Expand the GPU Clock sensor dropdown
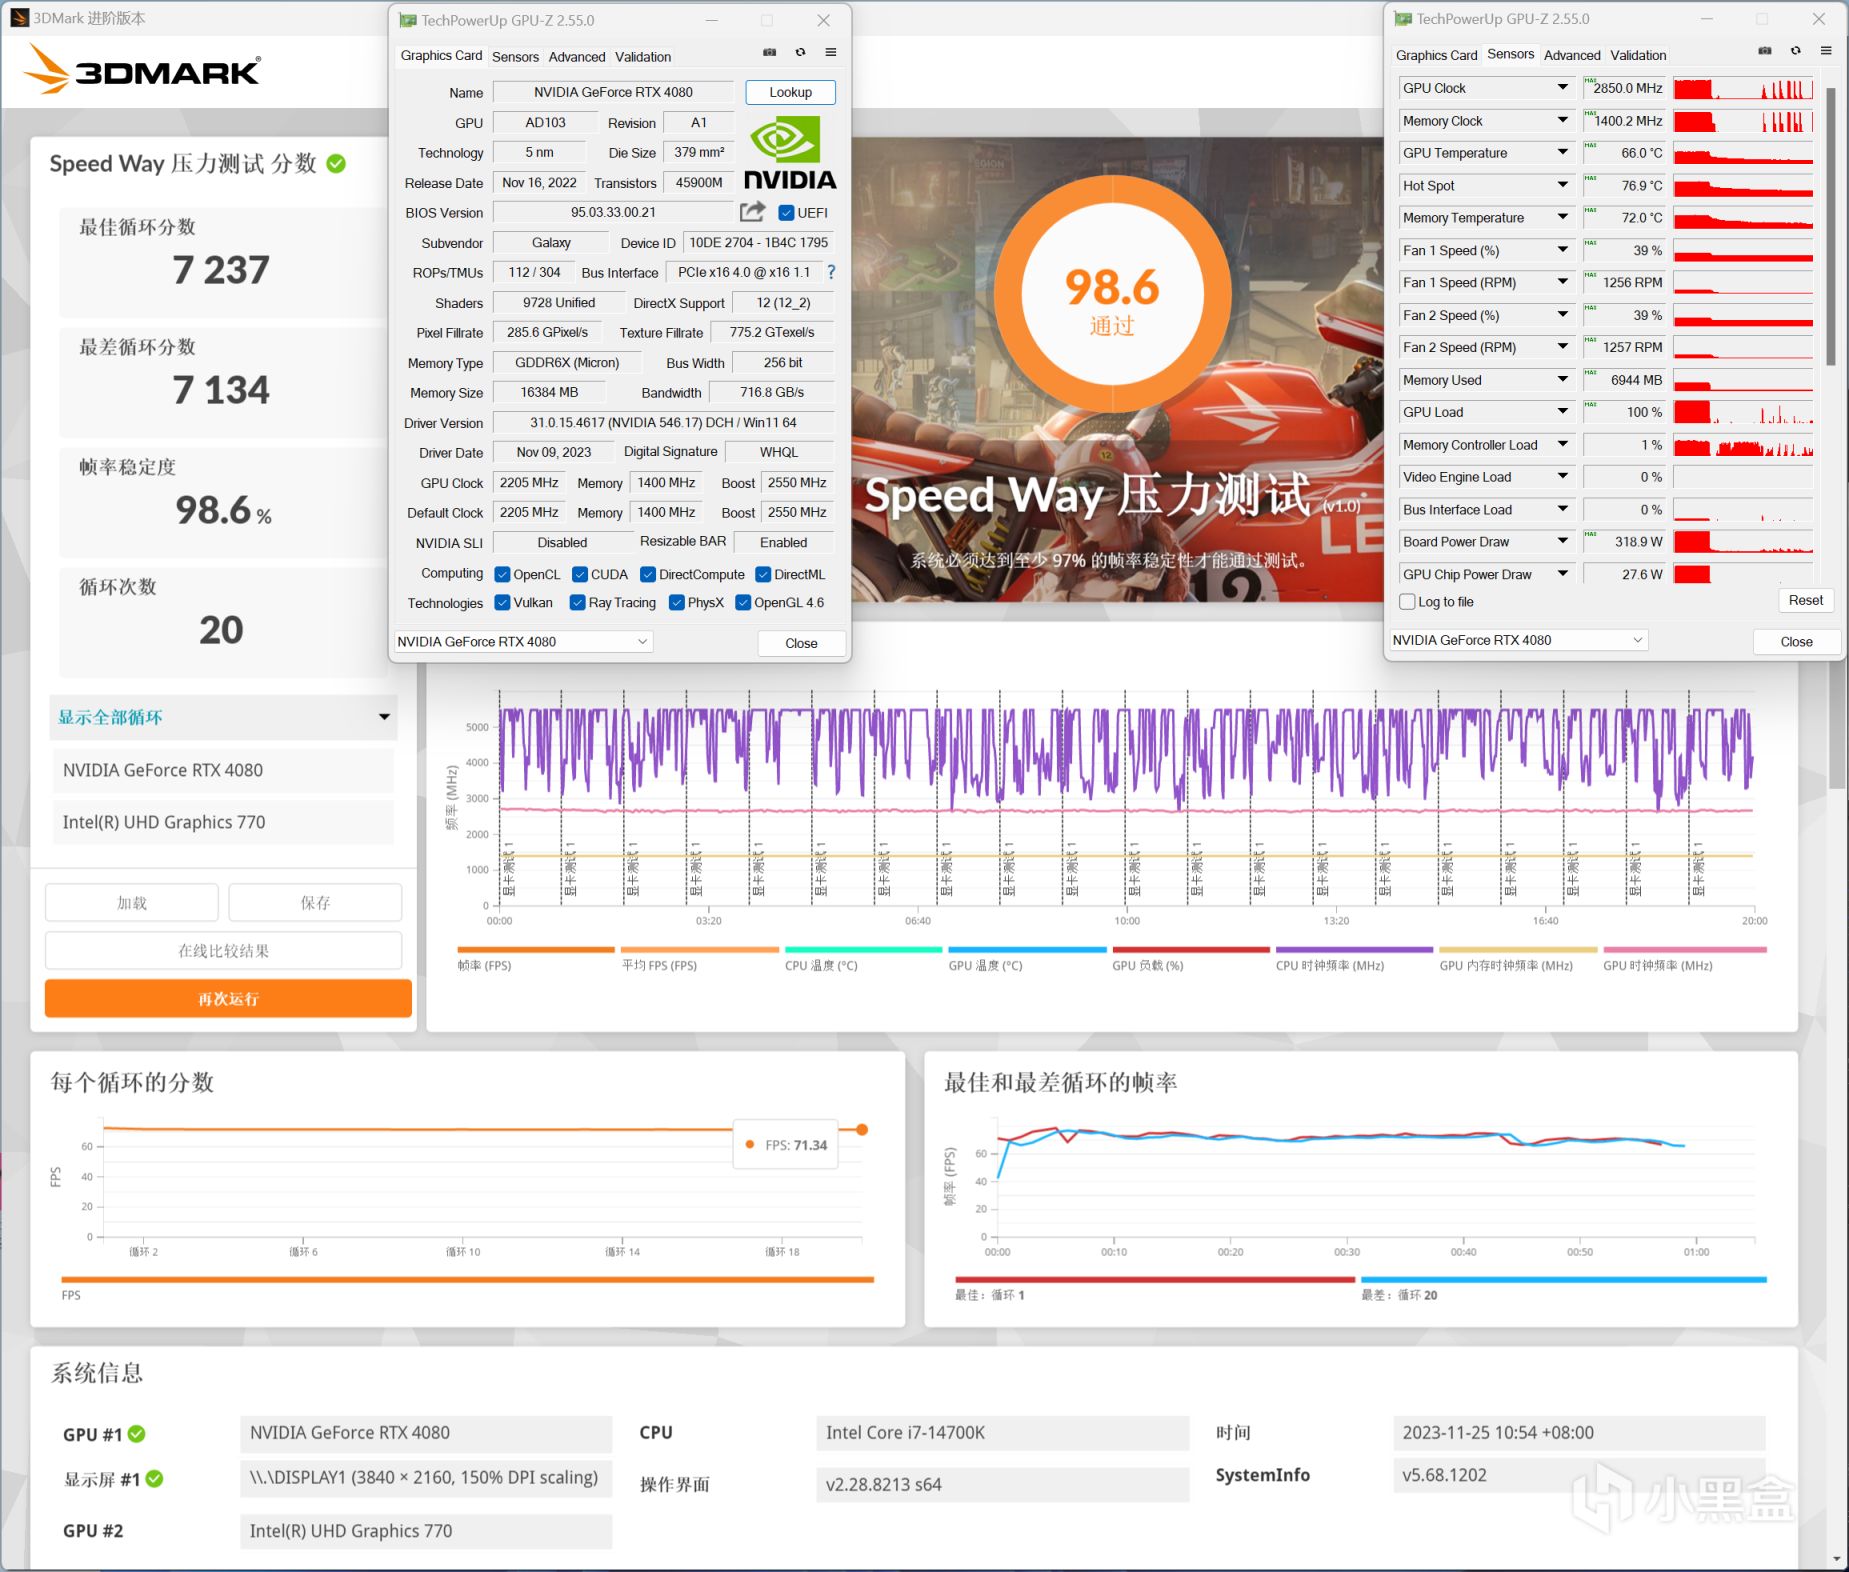This screenshot has width=1849, height=1572. click(x=1563, y=88)
